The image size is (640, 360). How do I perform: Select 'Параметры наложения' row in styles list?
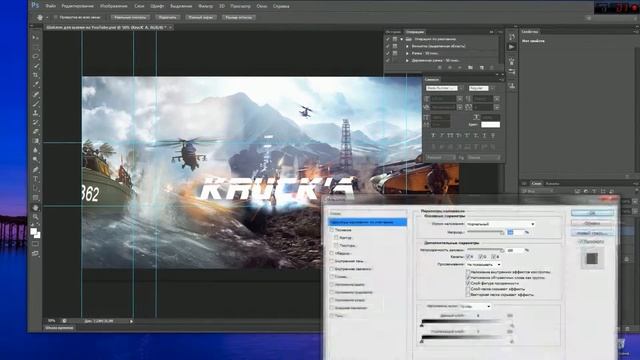(x=367, y=222)
